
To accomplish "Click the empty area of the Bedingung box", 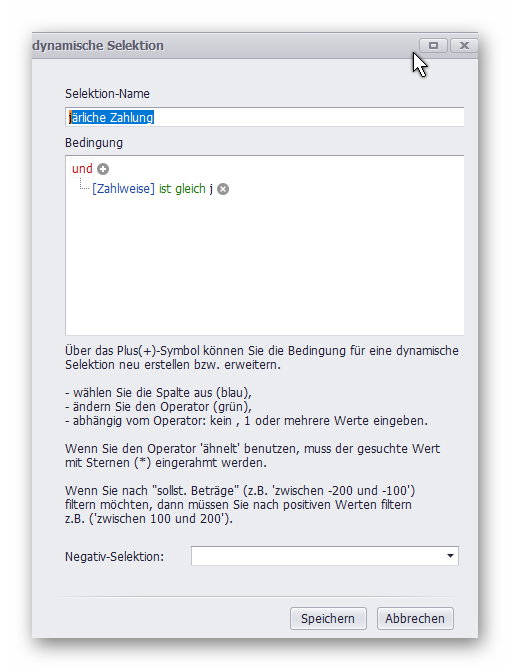I will pos(264,265).
